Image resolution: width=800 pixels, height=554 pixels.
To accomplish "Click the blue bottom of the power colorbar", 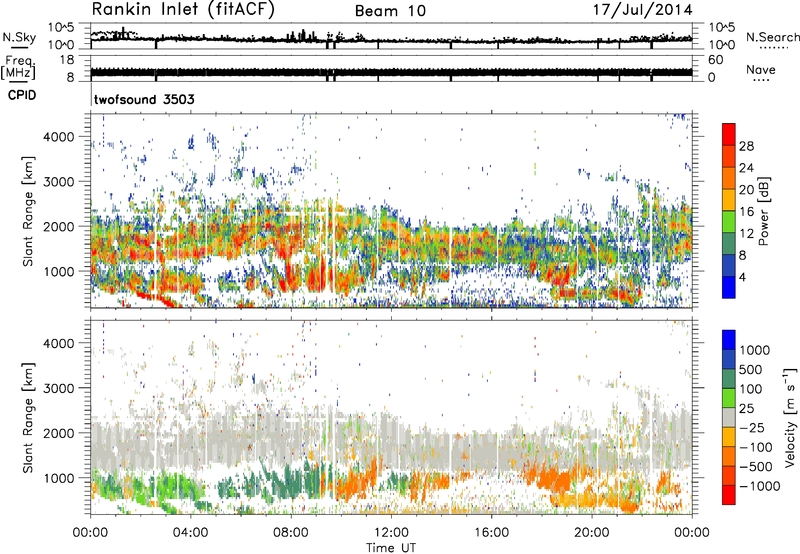I will click(x=729, y=288).
